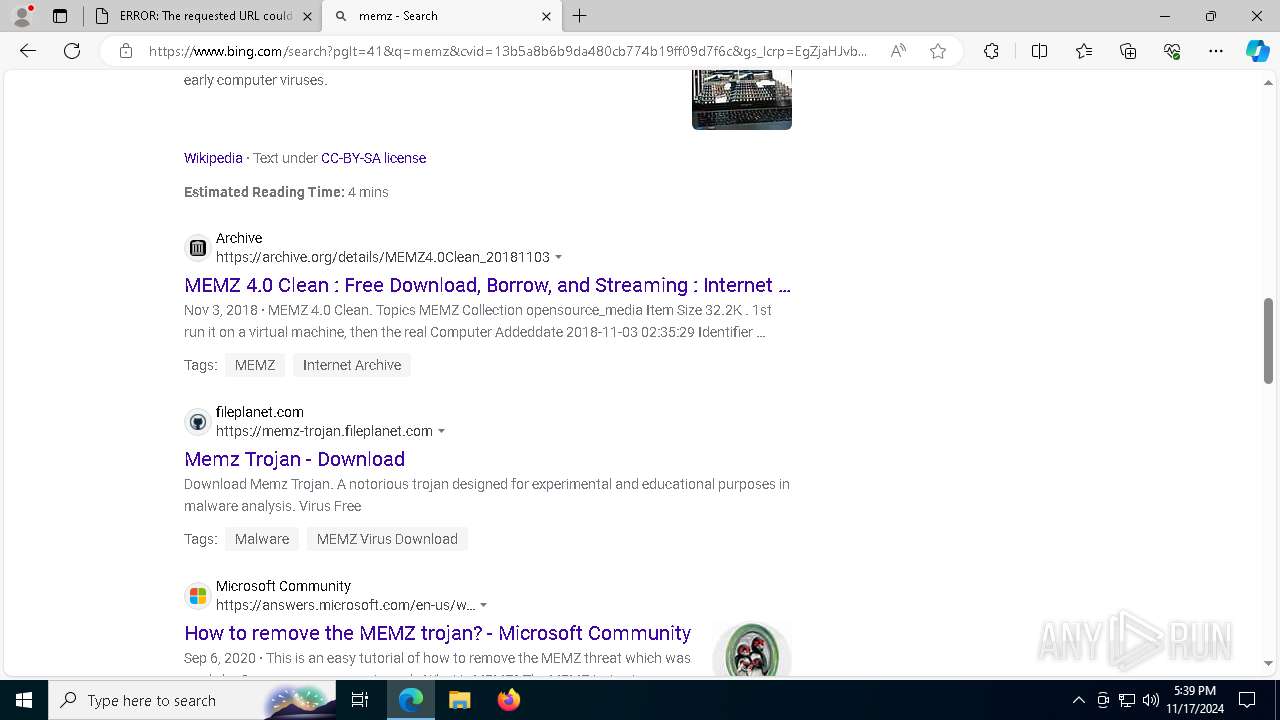Add this page to favorites star
Viewport: 1280px width, 720px height.
point(938,51)
